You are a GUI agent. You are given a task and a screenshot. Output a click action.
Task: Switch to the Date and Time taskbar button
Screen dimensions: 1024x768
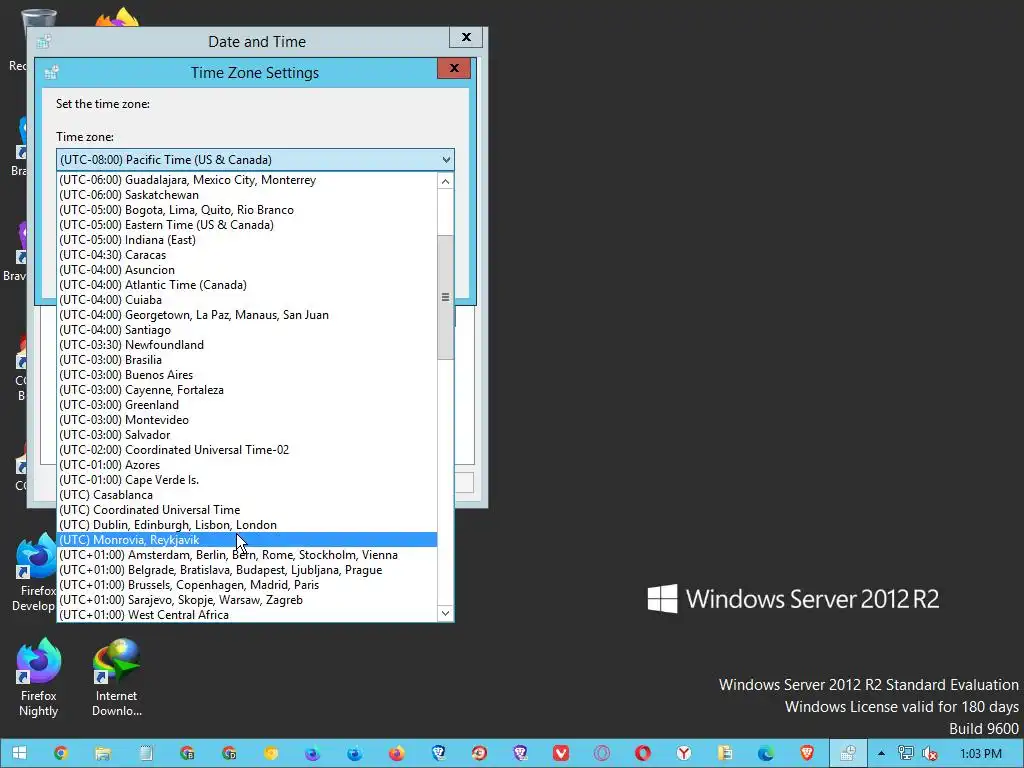[x=848, y=753]
